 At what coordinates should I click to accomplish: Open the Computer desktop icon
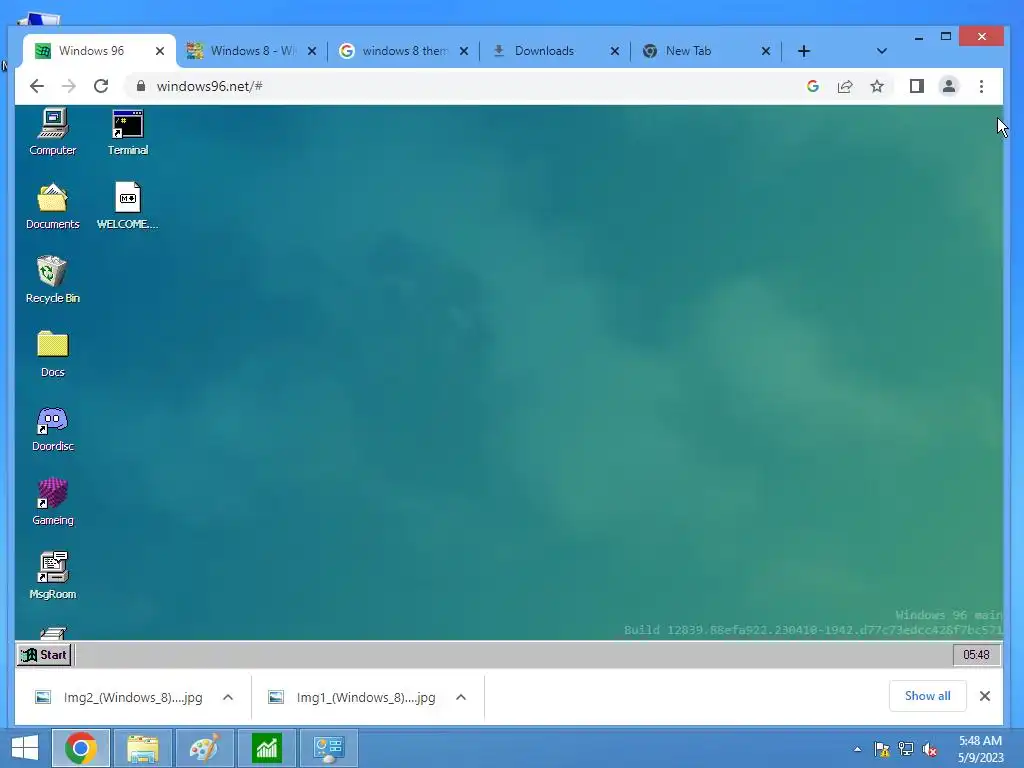pos(52,132)
